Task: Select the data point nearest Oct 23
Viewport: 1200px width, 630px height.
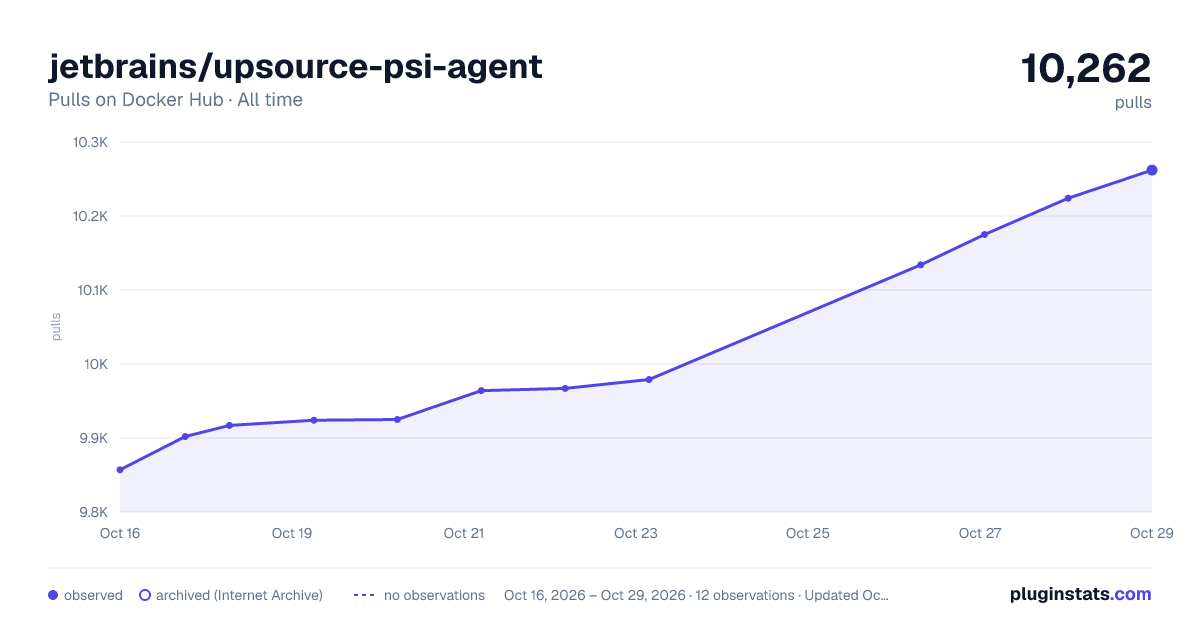Action: (649, 380)
